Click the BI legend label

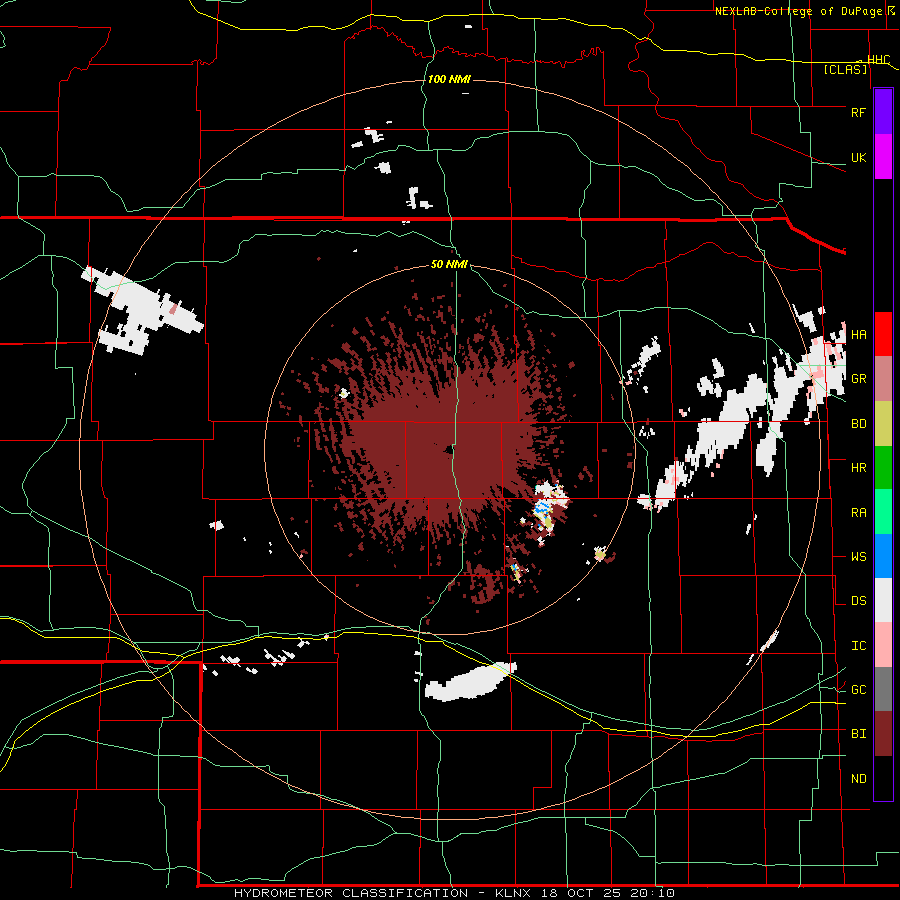click(858, 734)
